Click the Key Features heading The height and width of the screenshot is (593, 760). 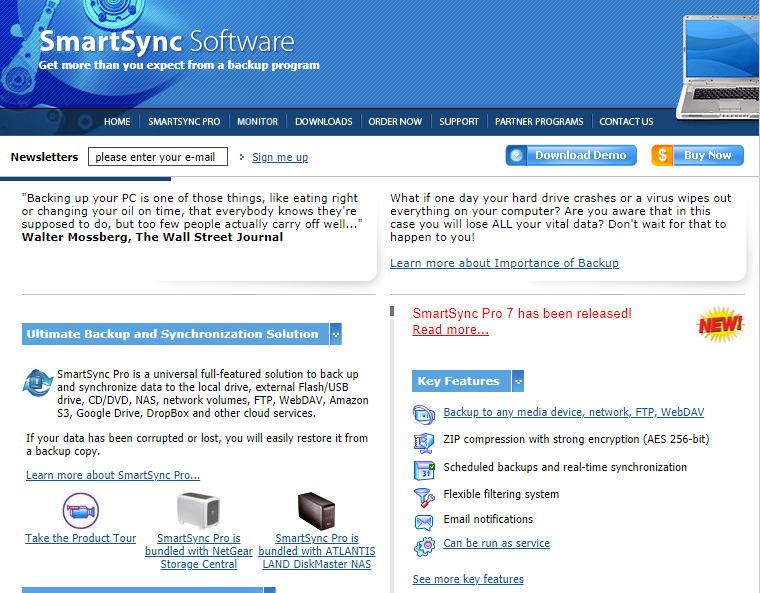click(461, 381)
